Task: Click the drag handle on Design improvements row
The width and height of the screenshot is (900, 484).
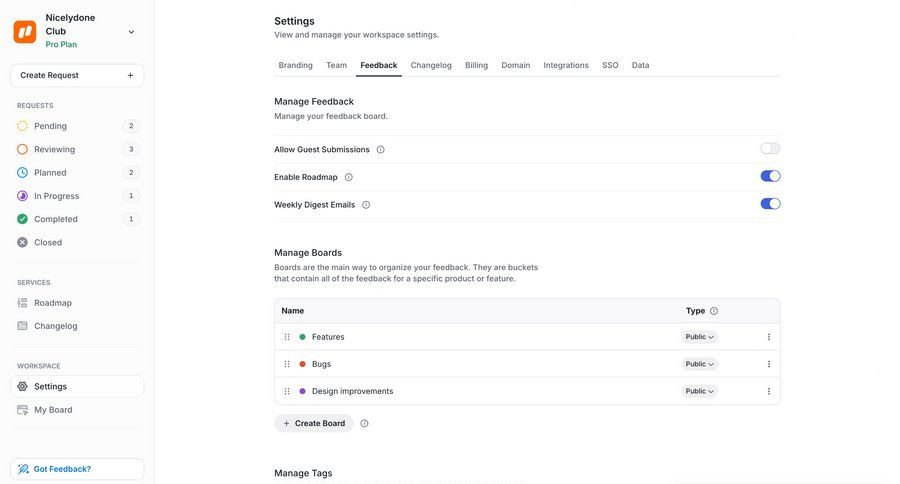Action: point(287,391)
